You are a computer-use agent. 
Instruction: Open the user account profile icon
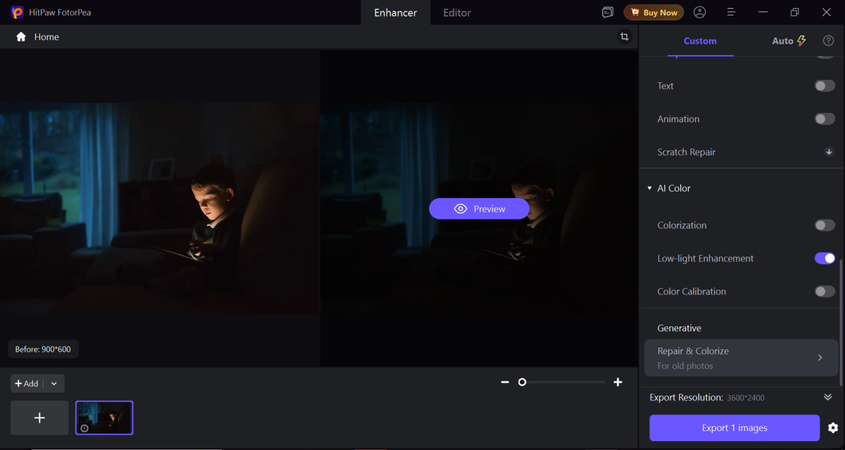(x=699, y=12)
